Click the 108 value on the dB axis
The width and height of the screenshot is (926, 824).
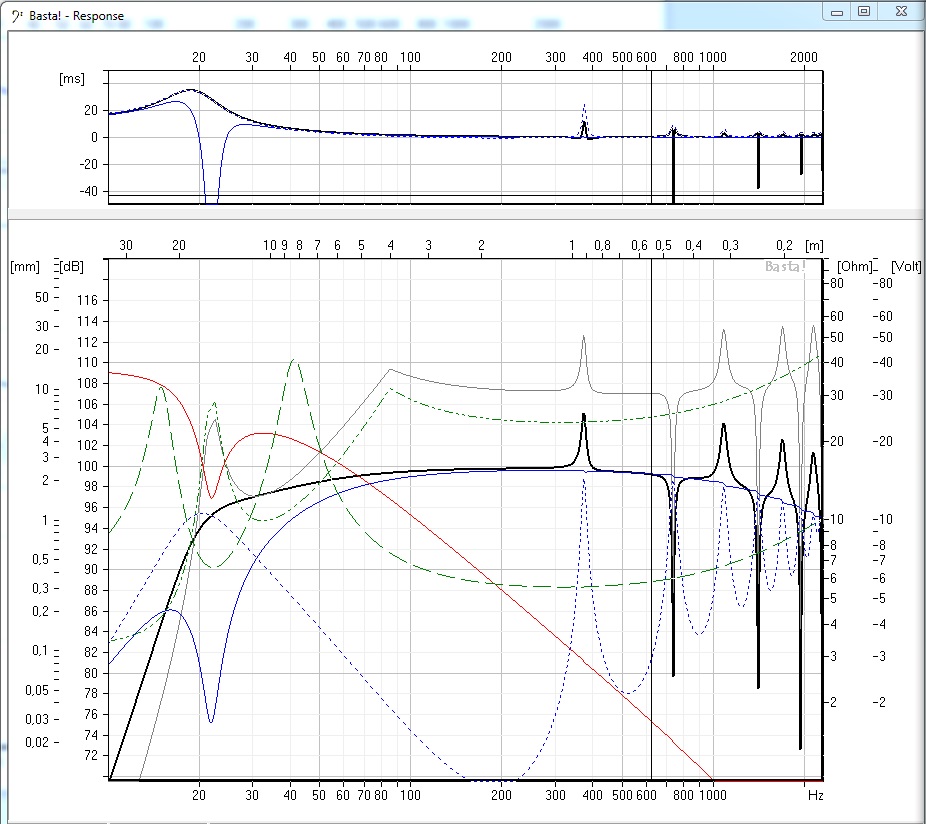coord(87,383)
